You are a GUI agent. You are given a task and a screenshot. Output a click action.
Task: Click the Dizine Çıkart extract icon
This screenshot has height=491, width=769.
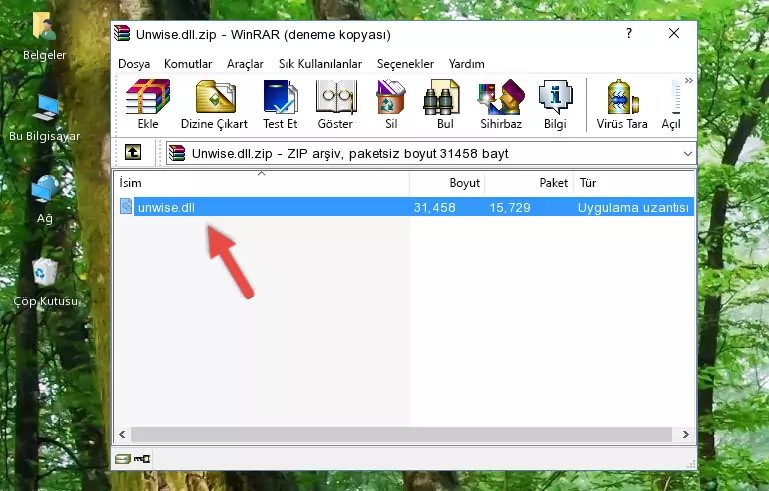pos(214,104)
